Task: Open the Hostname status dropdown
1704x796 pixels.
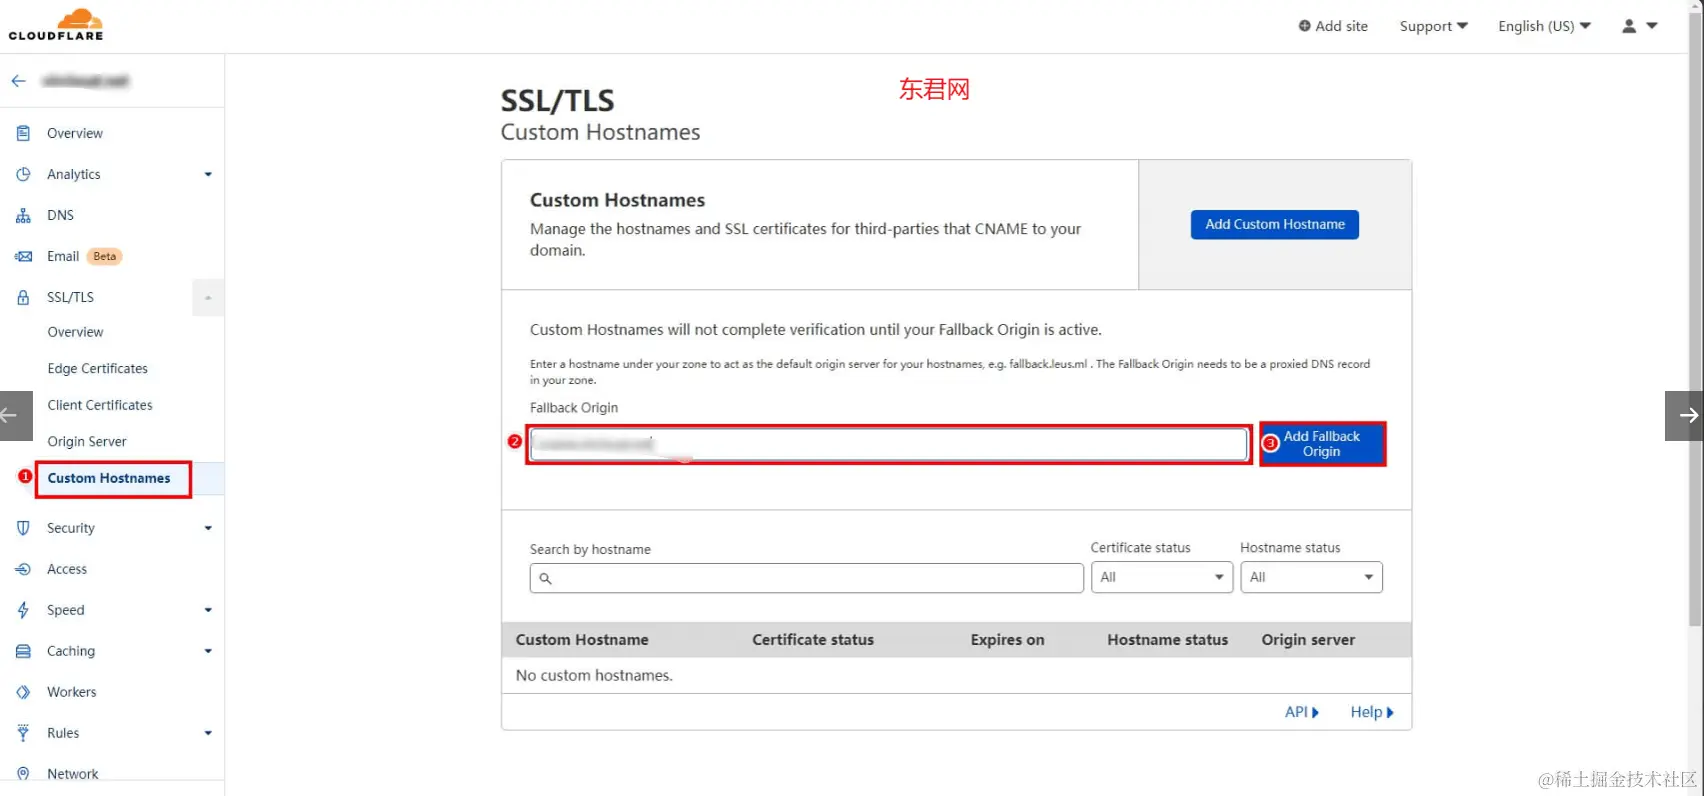Action: click(x=1311, y=577)
